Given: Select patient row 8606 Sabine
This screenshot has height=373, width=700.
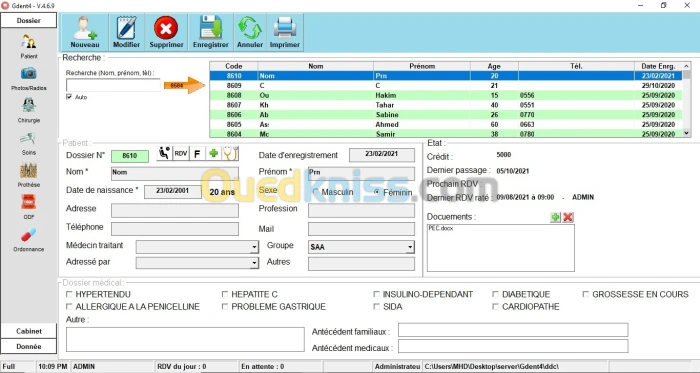Looking at the screenshot, I should (446, 115).
